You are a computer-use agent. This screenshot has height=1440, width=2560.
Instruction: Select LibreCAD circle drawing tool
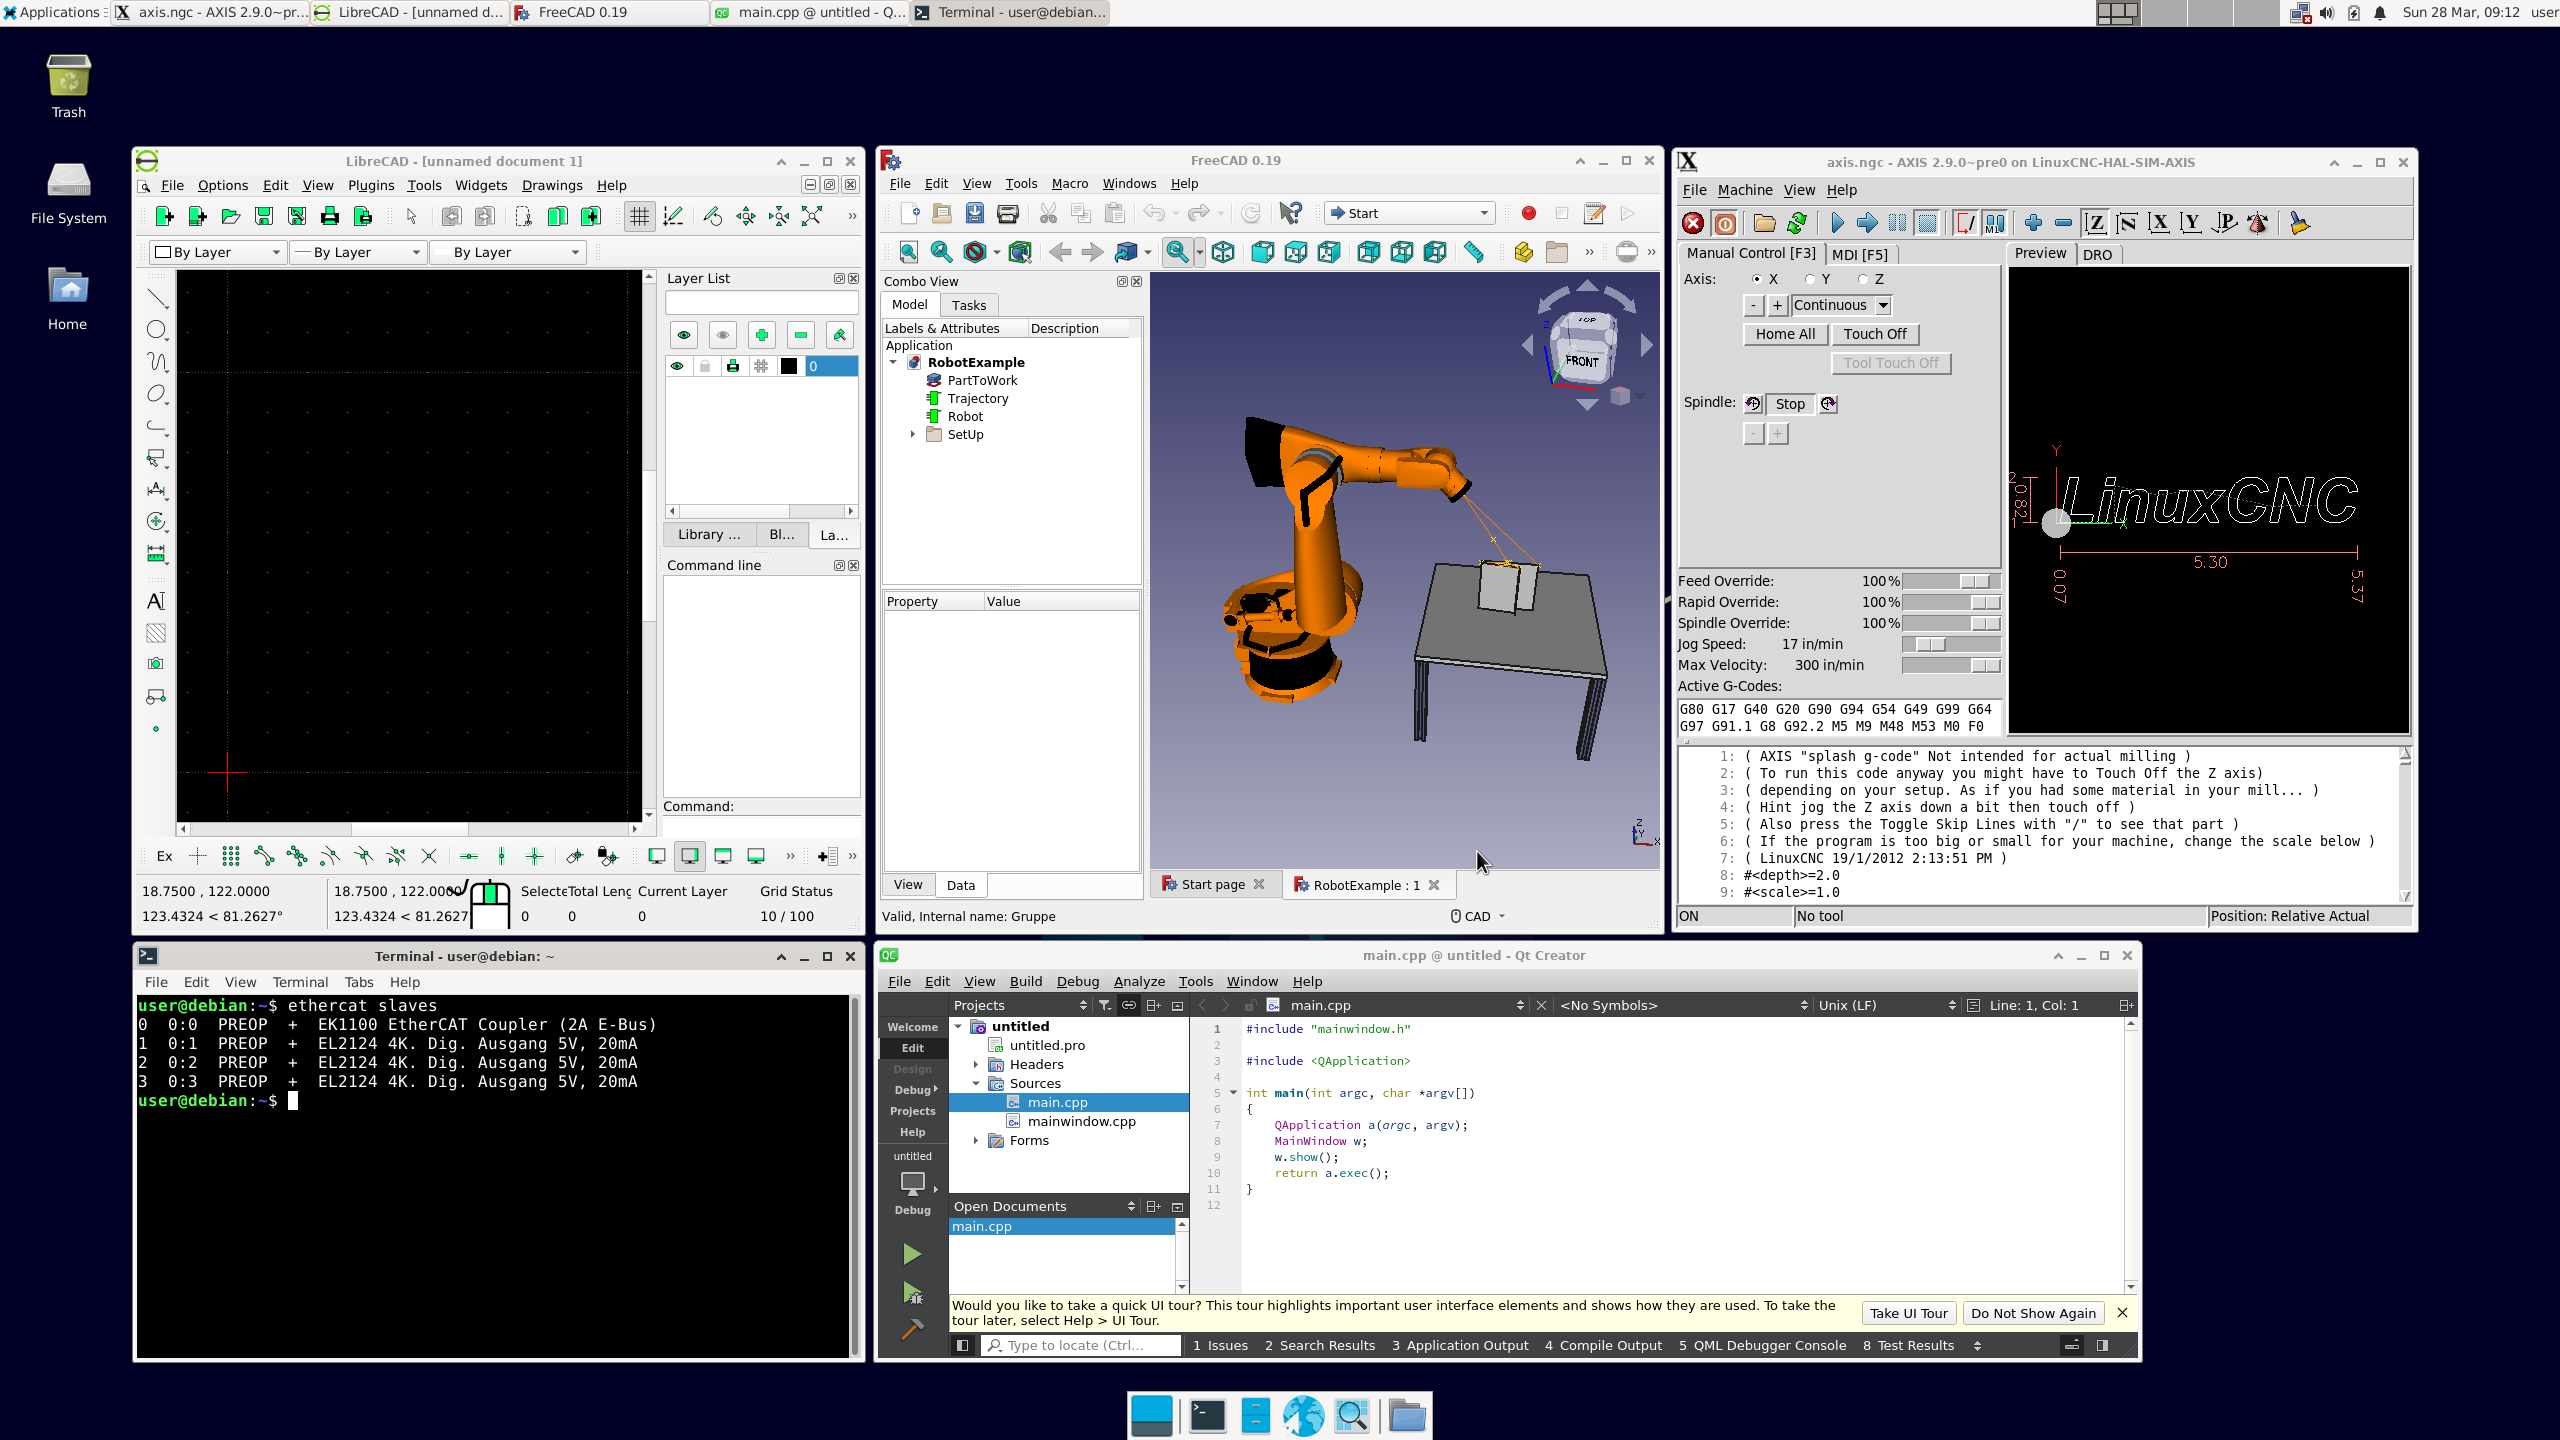tap(157, 330)
